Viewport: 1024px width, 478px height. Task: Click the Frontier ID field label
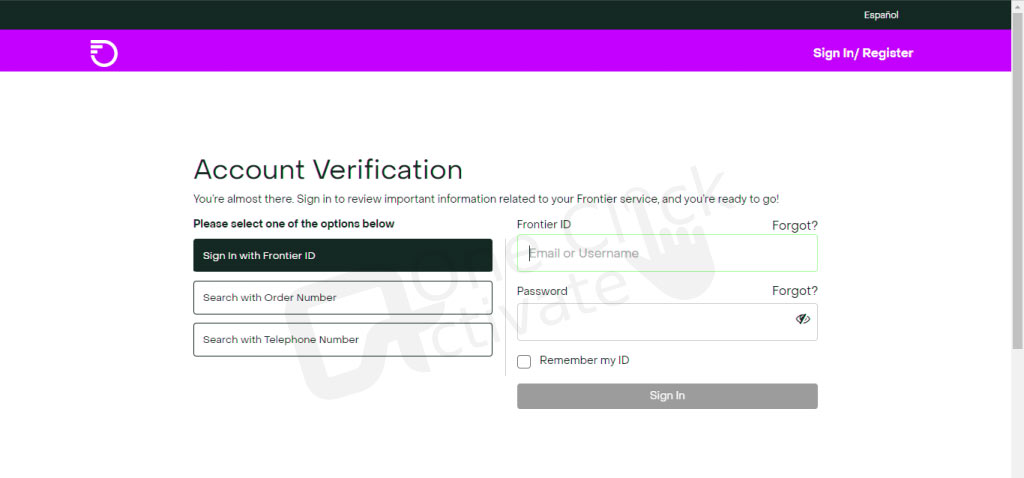tap(544, 225)
